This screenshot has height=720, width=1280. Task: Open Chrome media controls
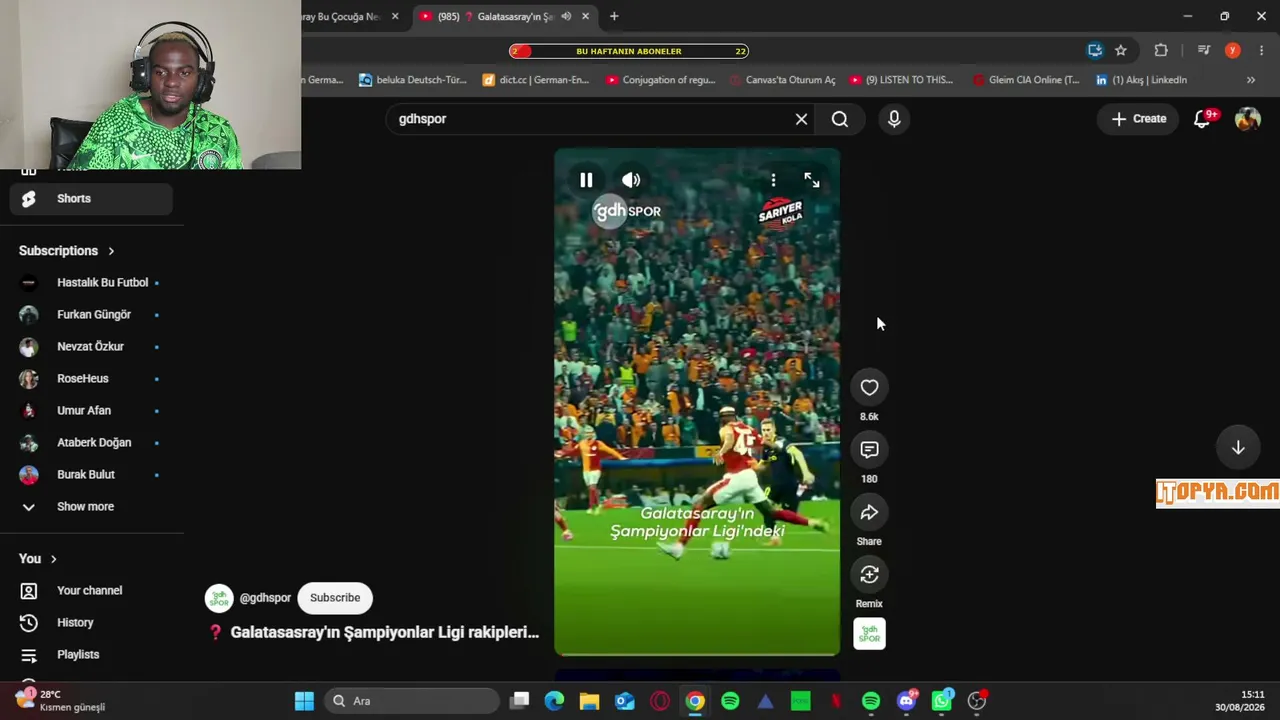[1204, 51]
